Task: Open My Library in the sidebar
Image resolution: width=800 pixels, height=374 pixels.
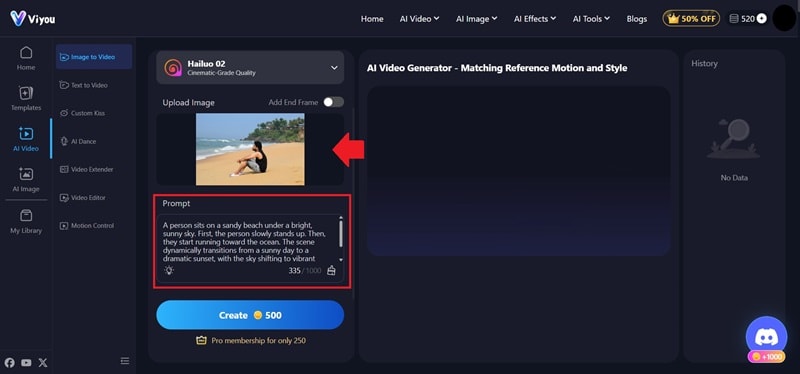Action: (x=26, y=221)
